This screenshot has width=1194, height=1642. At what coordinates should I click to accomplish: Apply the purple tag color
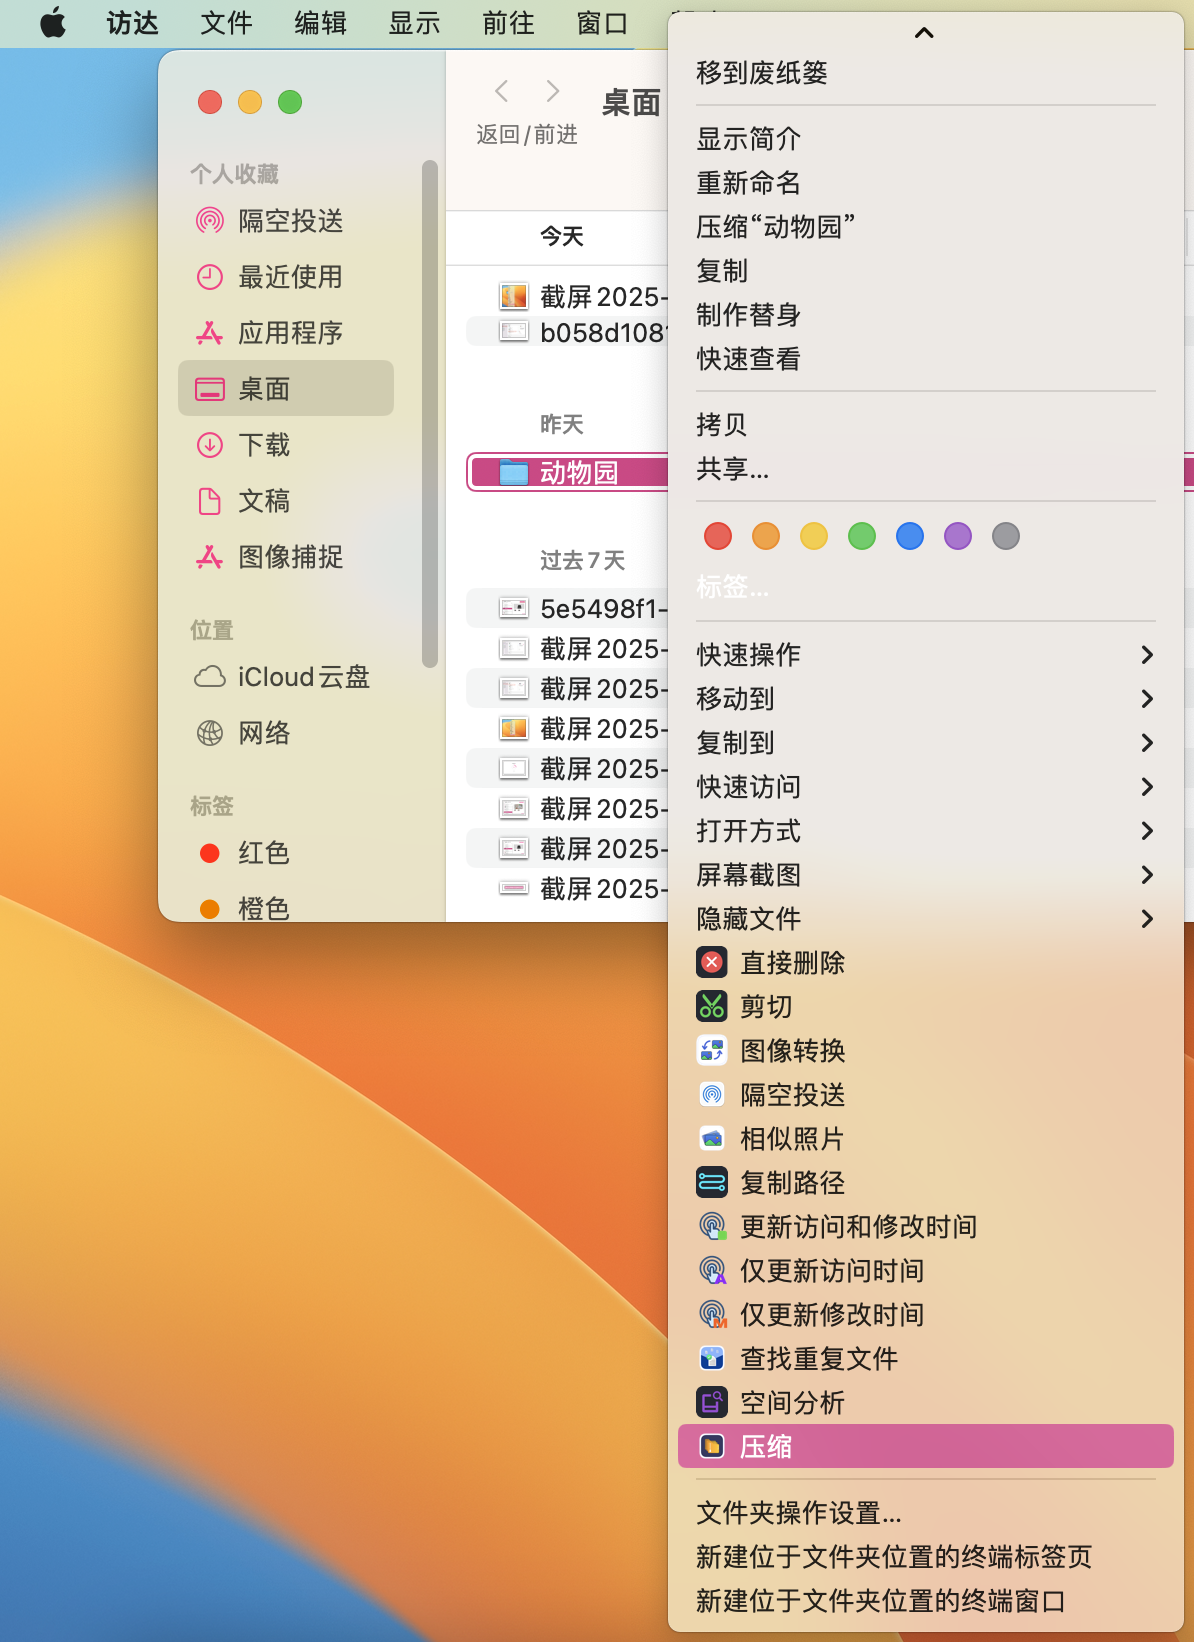(x=958, y=536)
